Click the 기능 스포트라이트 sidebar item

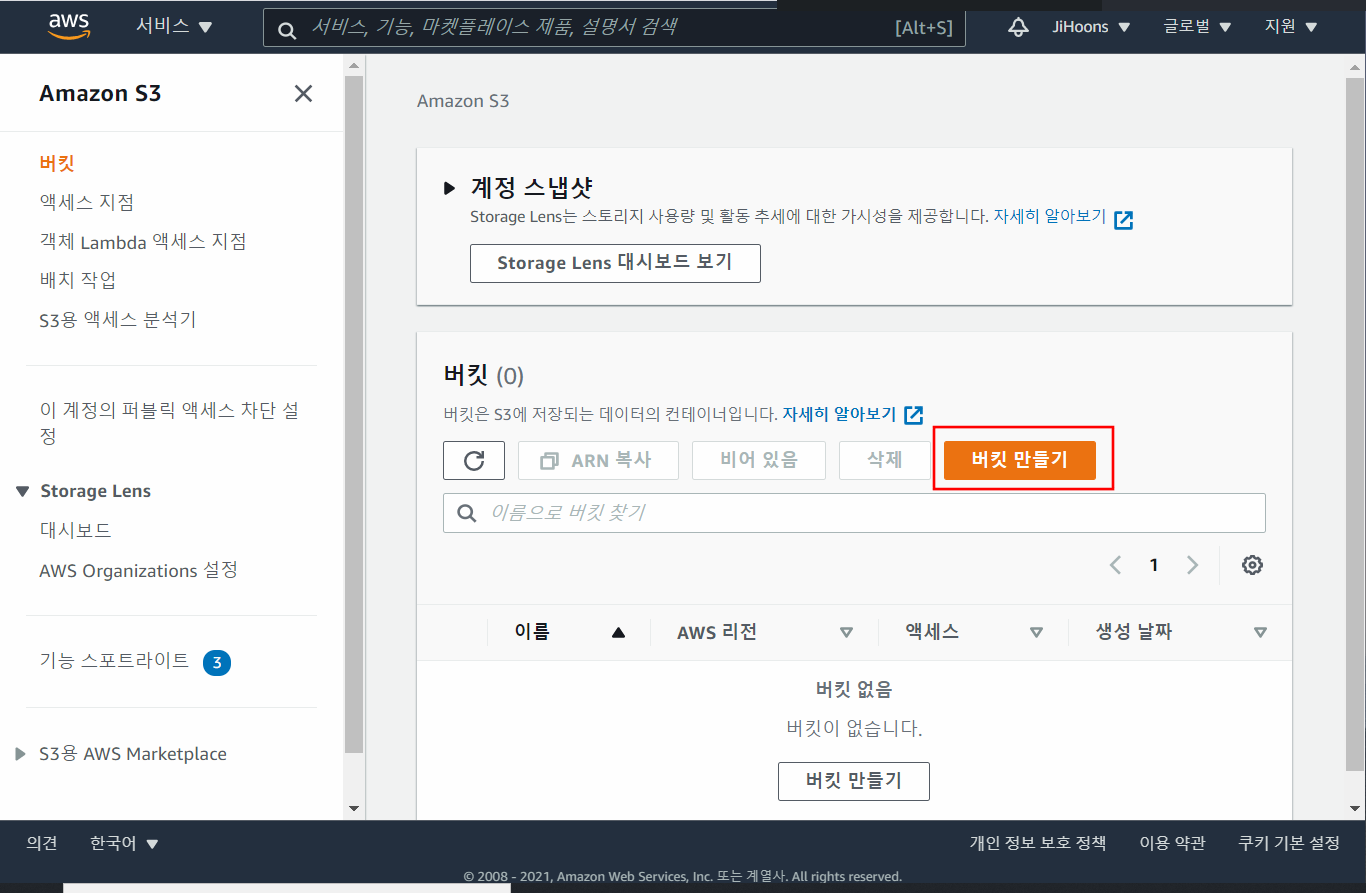coord(114,661)
